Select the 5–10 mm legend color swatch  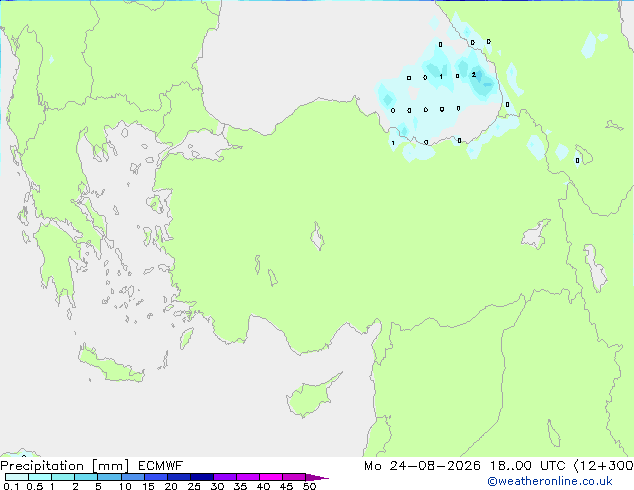109,477
